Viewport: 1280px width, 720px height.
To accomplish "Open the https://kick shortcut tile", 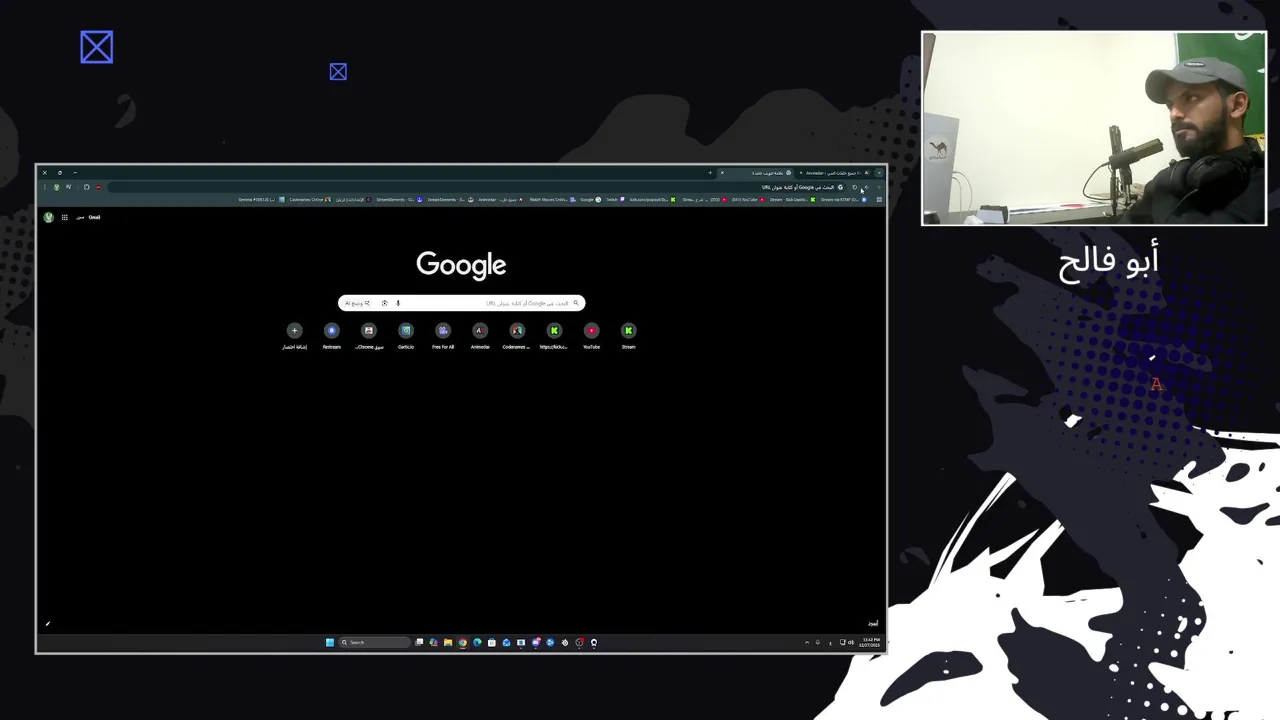I will click(554, 334).
